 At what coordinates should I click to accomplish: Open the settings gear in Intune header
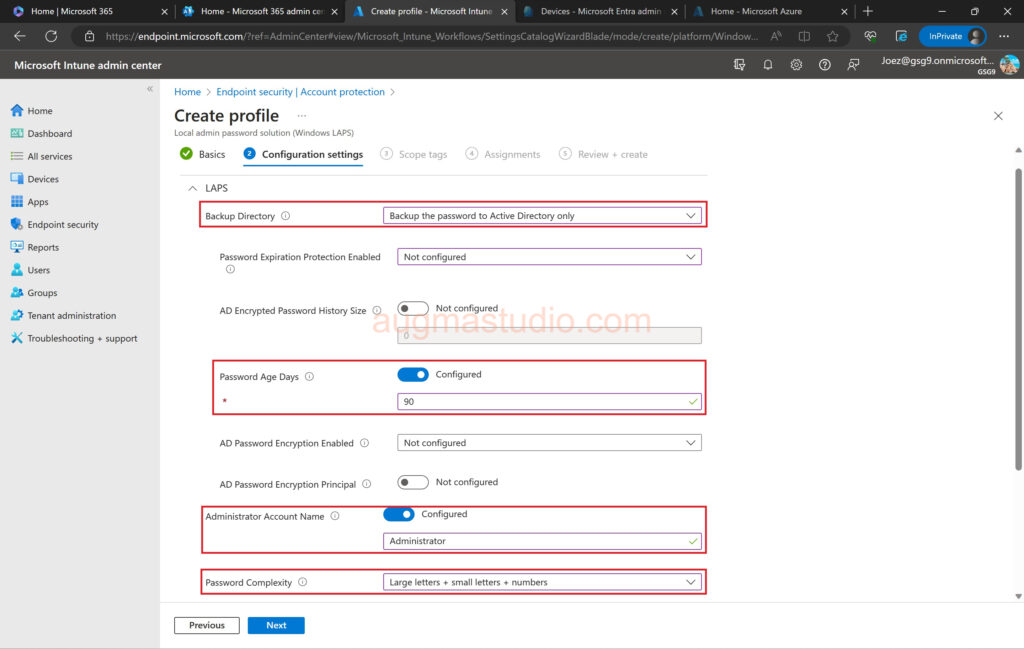(x=796, y=65)
